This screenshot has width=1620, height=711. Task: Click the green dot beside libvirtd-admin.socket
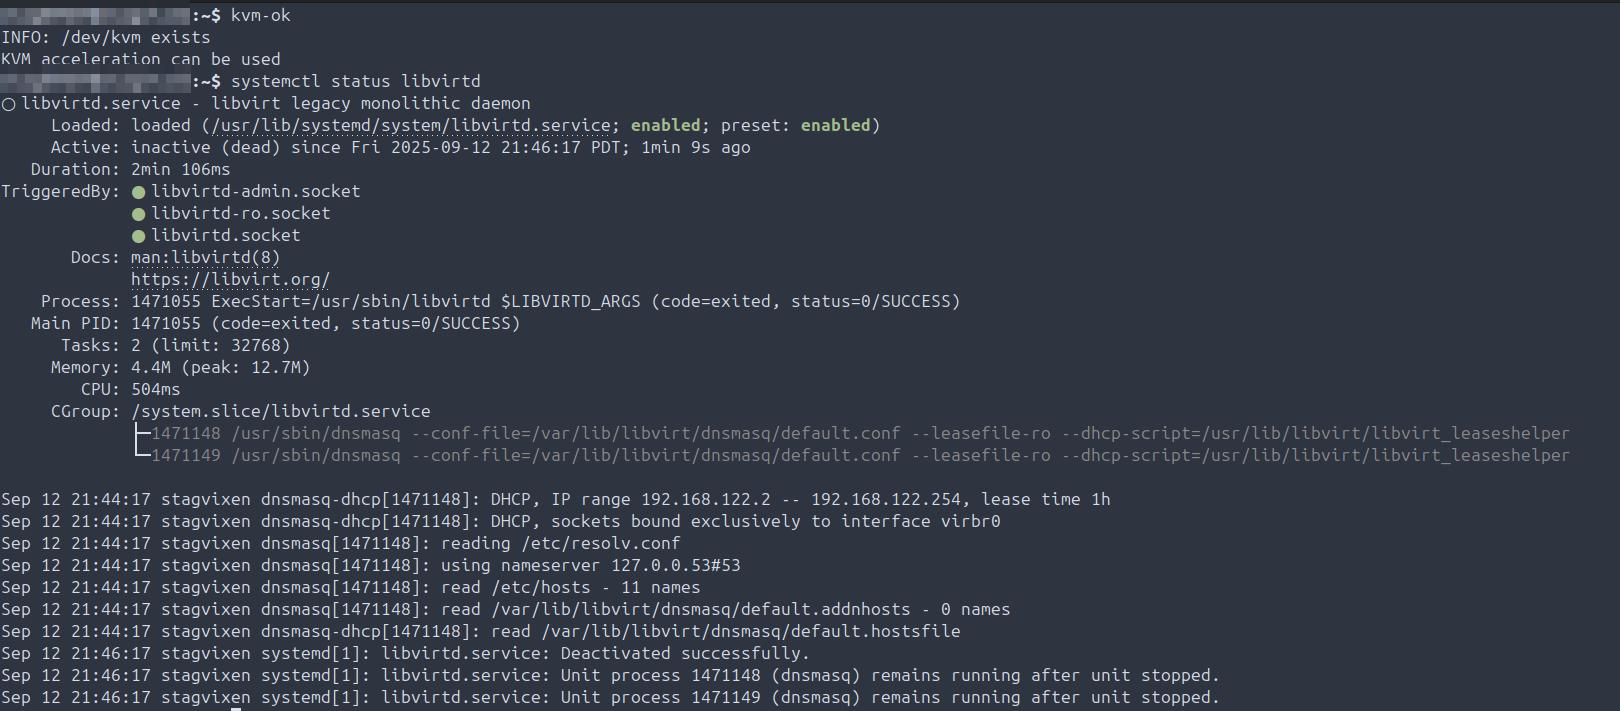point(139,192)
